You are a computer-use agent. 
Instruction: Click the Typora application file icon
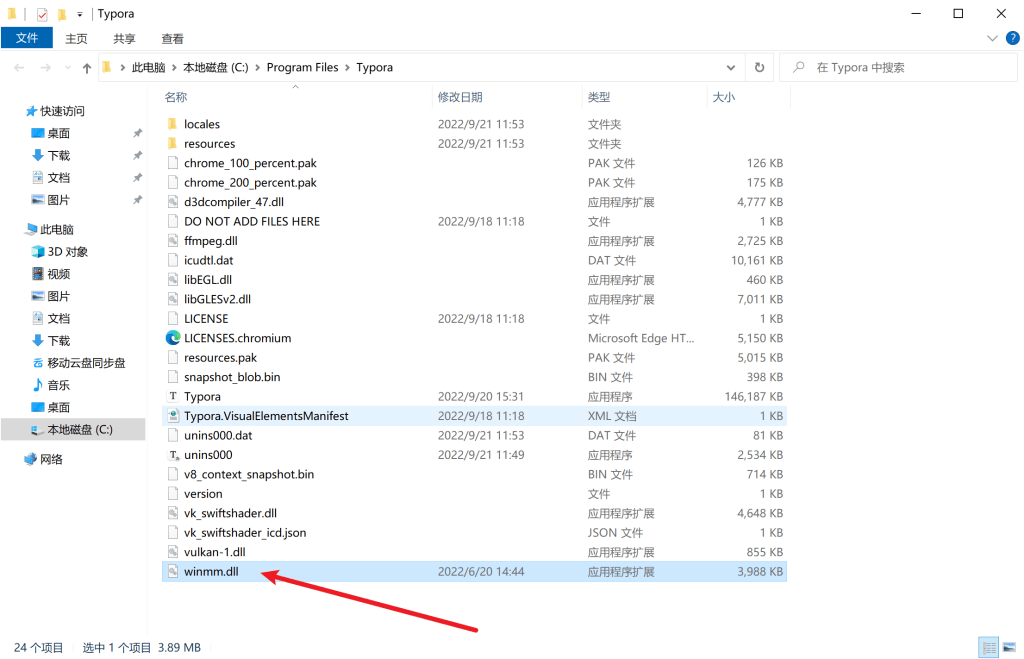click(x=173, y=397)
